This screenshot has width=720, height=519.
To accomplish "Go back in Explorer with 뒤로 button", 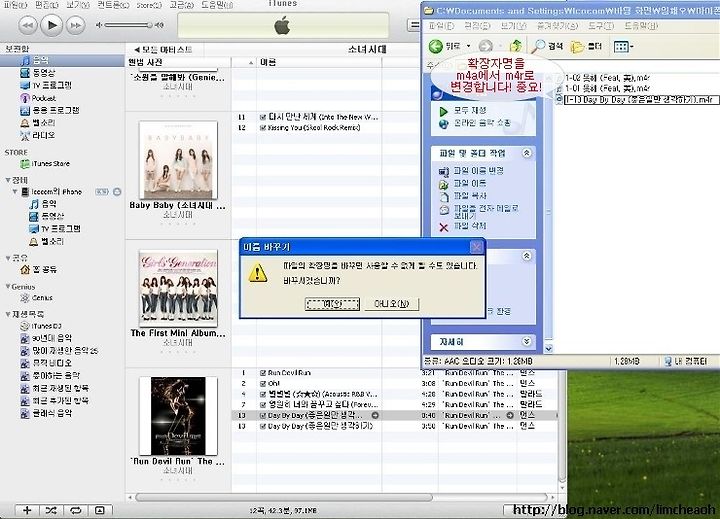I will pyautogui.click(x=444, y=46).
